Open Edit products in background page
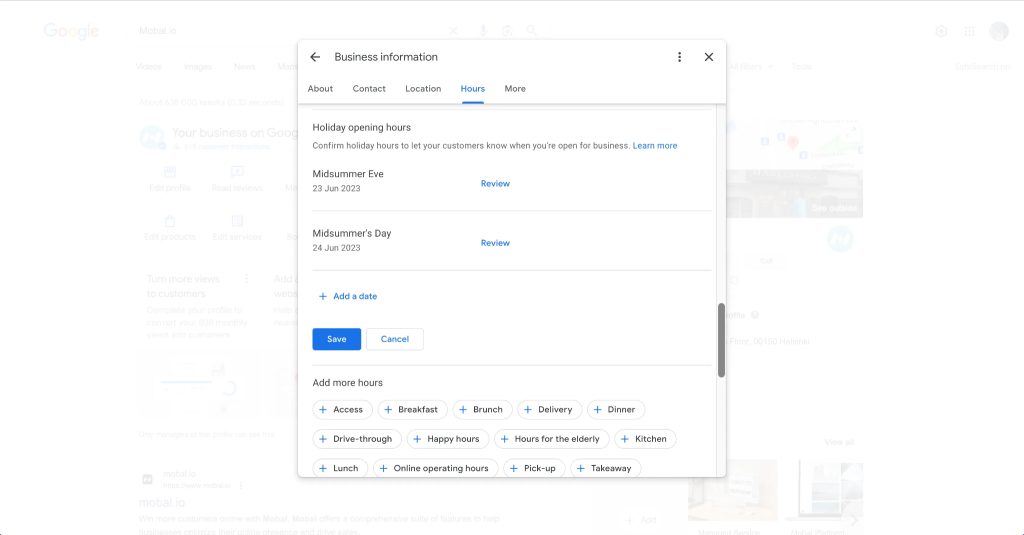 click(x=170, y=228)
